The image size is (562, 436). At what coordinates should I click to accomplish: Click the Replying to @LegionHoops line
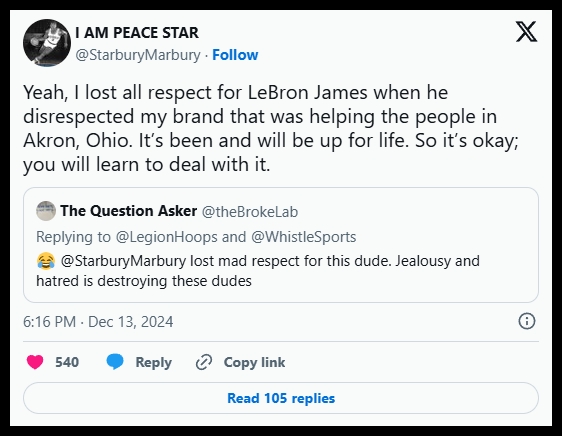(196, 237)
